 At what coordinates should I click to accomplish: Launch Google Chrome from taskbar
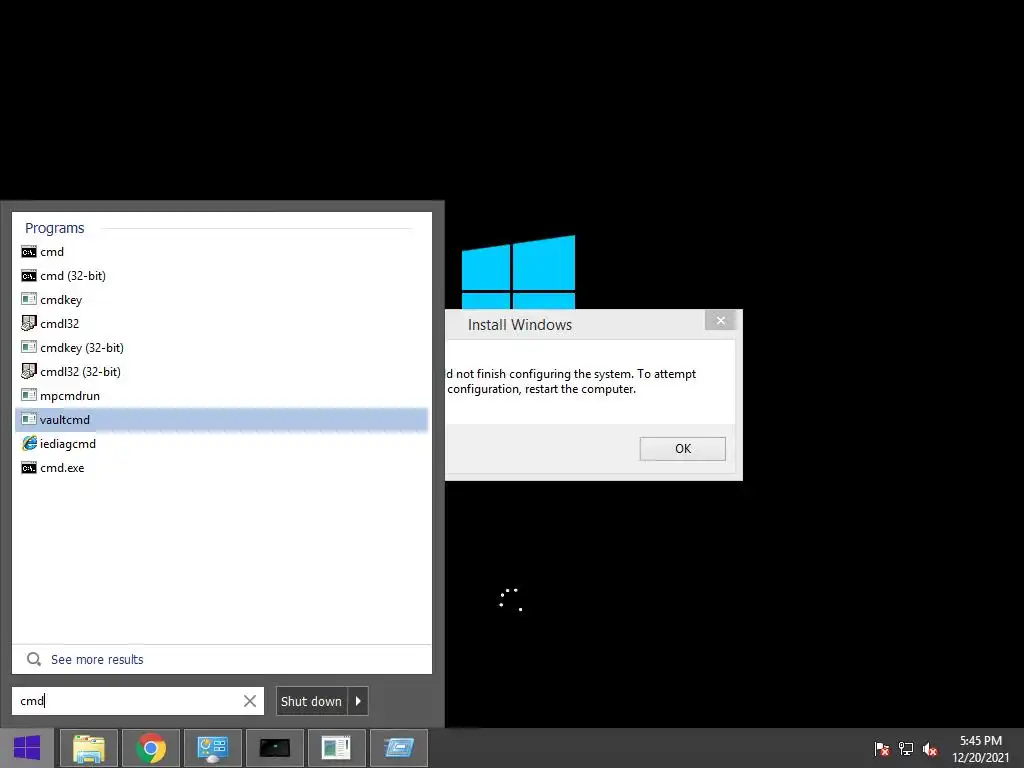[151, 748]
